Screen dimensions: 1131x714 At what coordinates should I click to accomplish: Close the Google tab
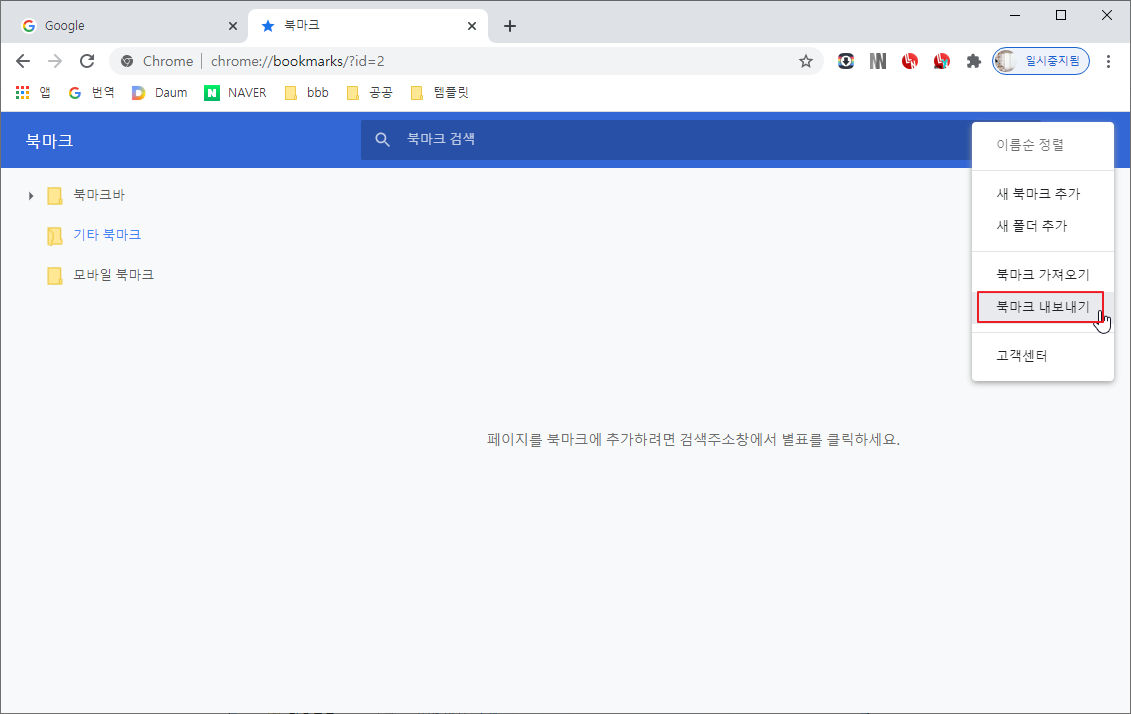click(x=232, y=26)
